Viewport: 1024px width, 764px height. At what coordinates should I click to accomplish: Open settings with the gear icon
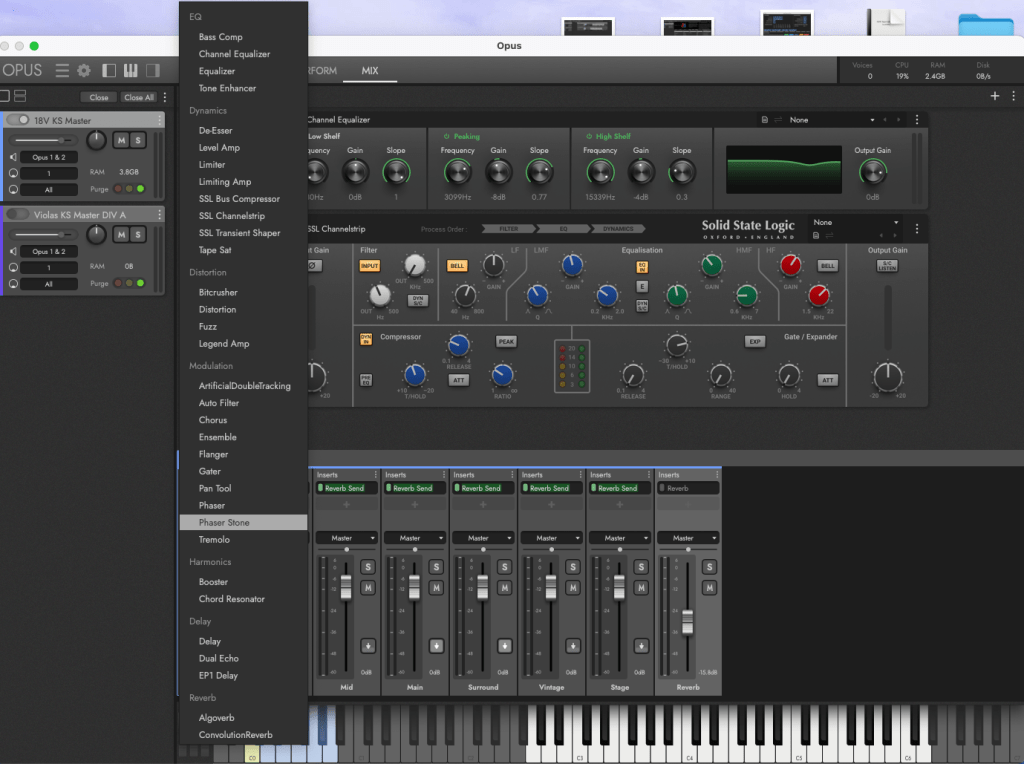point(84,70)
